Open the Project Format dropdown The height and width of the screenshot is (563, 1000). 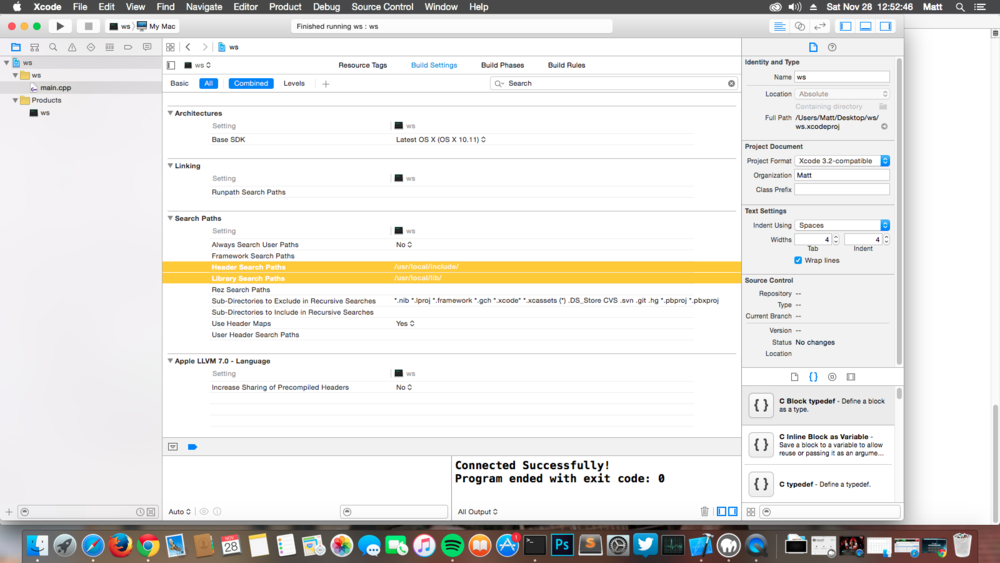842,161
